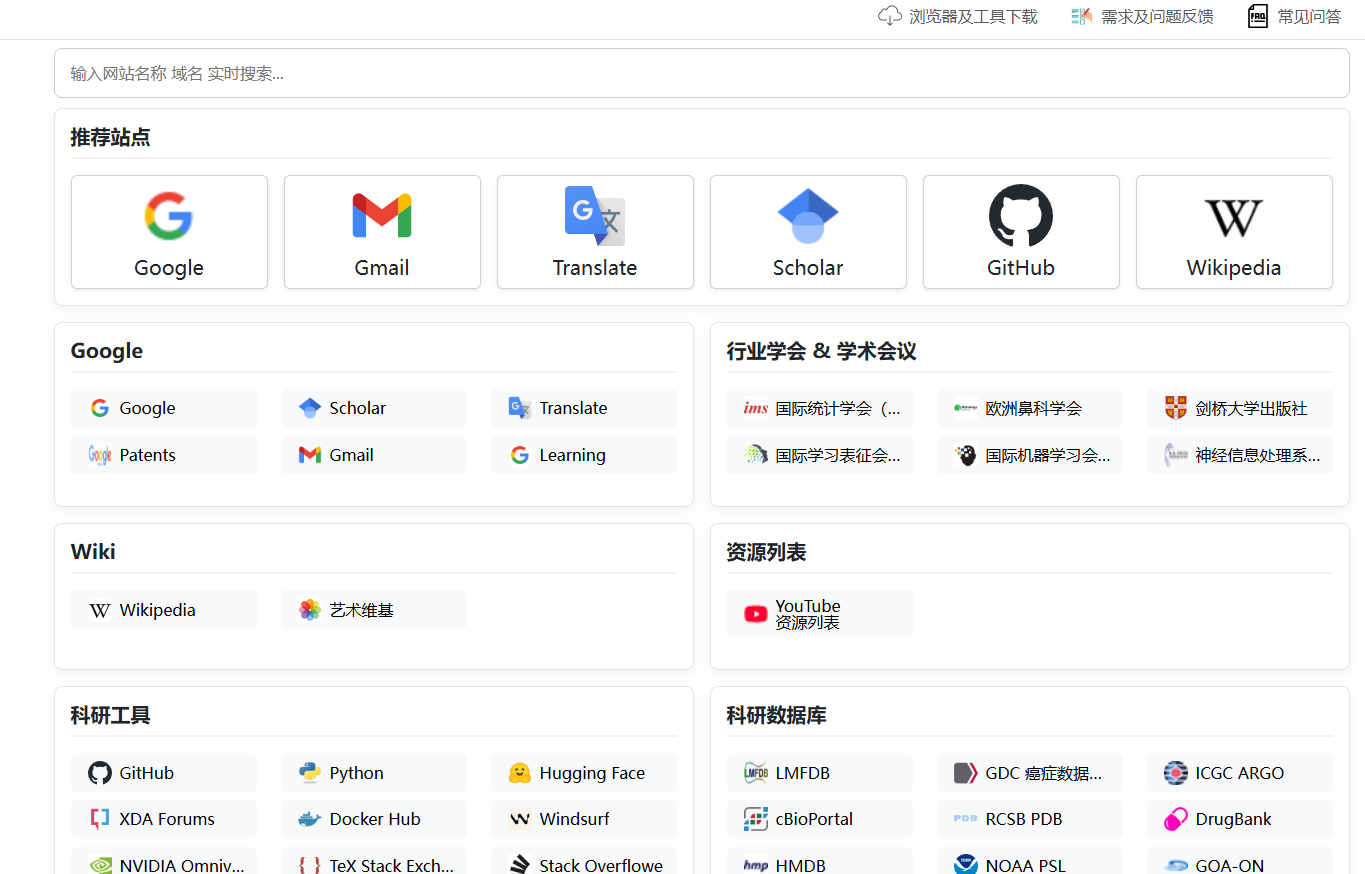Click the ims 国际统计学会 logo icon

756,408
